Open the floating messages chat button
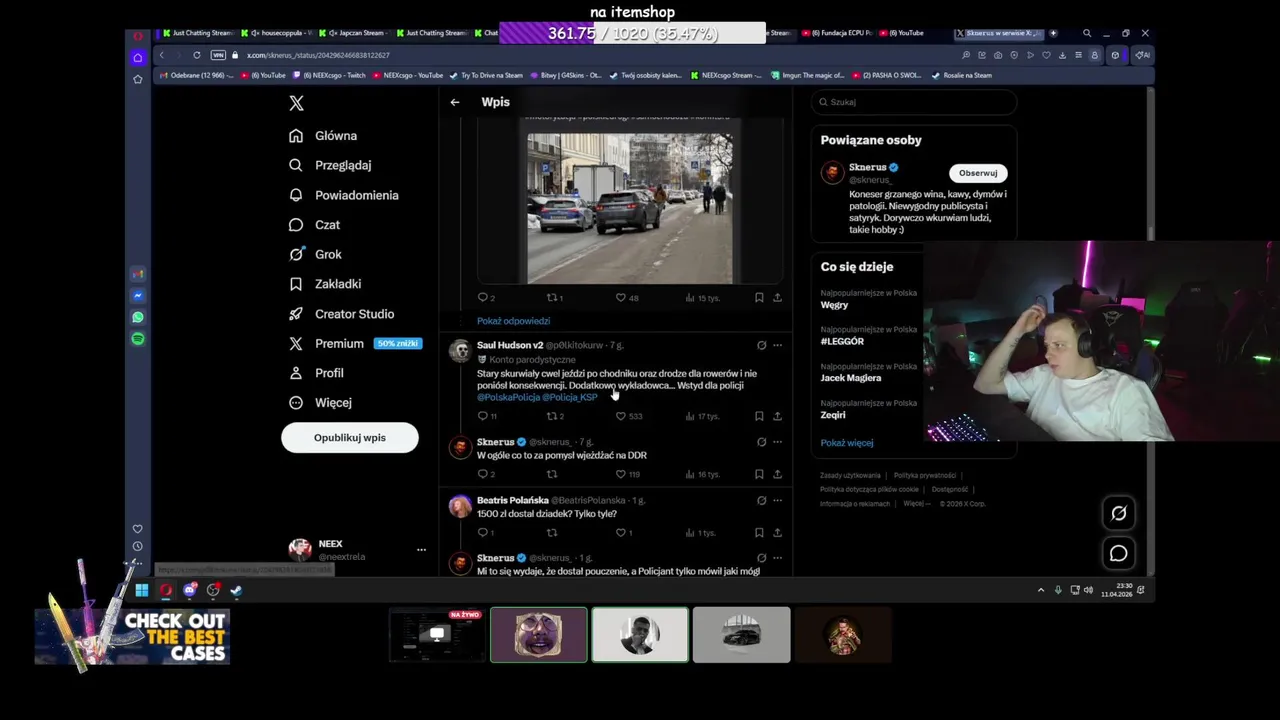The height and width of the screenshot is (720, 1280). pyautogui.click(x=1118, y=553)
